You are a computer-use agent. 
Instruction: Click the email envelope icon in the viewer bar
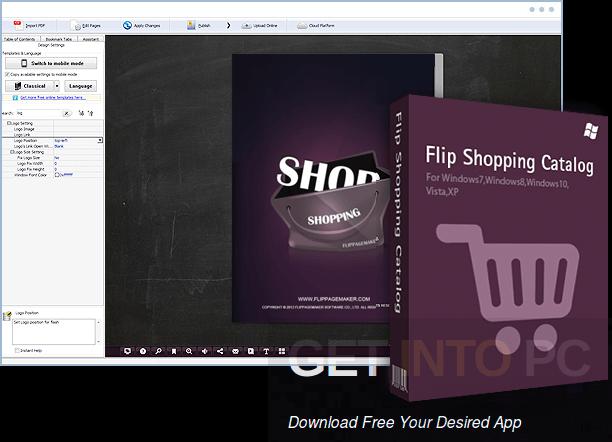click(x=235, y=351)
